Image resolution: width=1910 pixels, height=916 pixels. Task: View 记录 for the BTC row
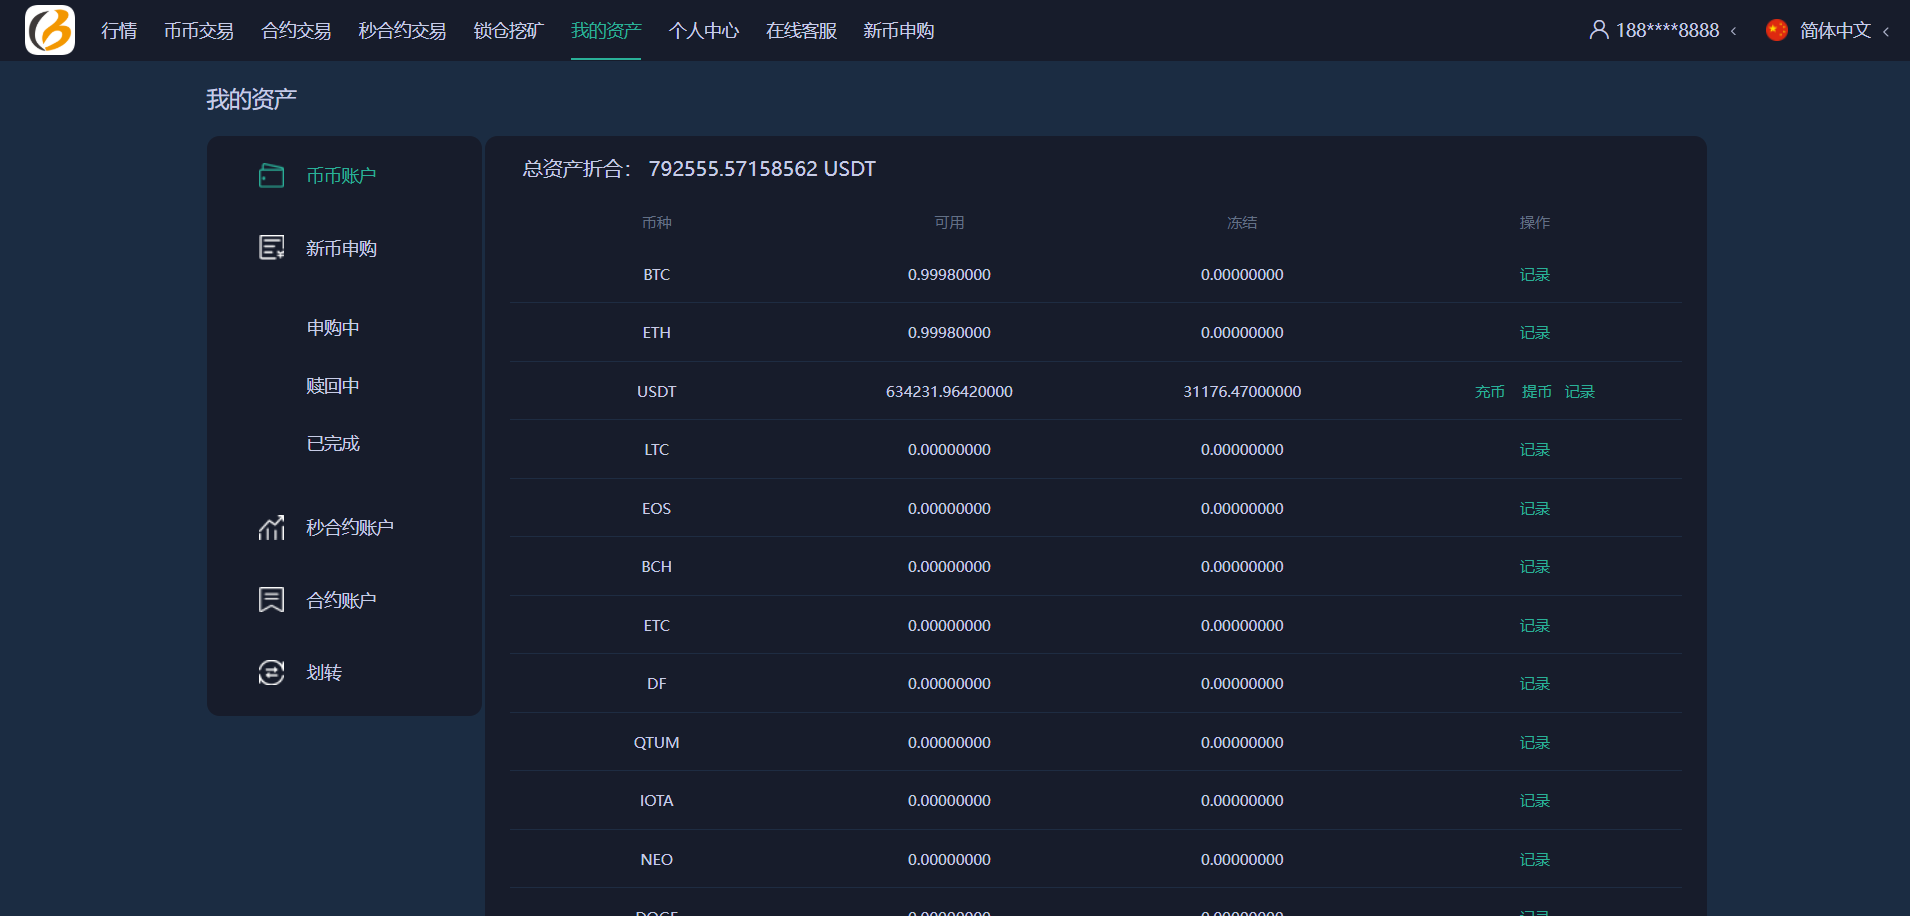point(1534,275)
